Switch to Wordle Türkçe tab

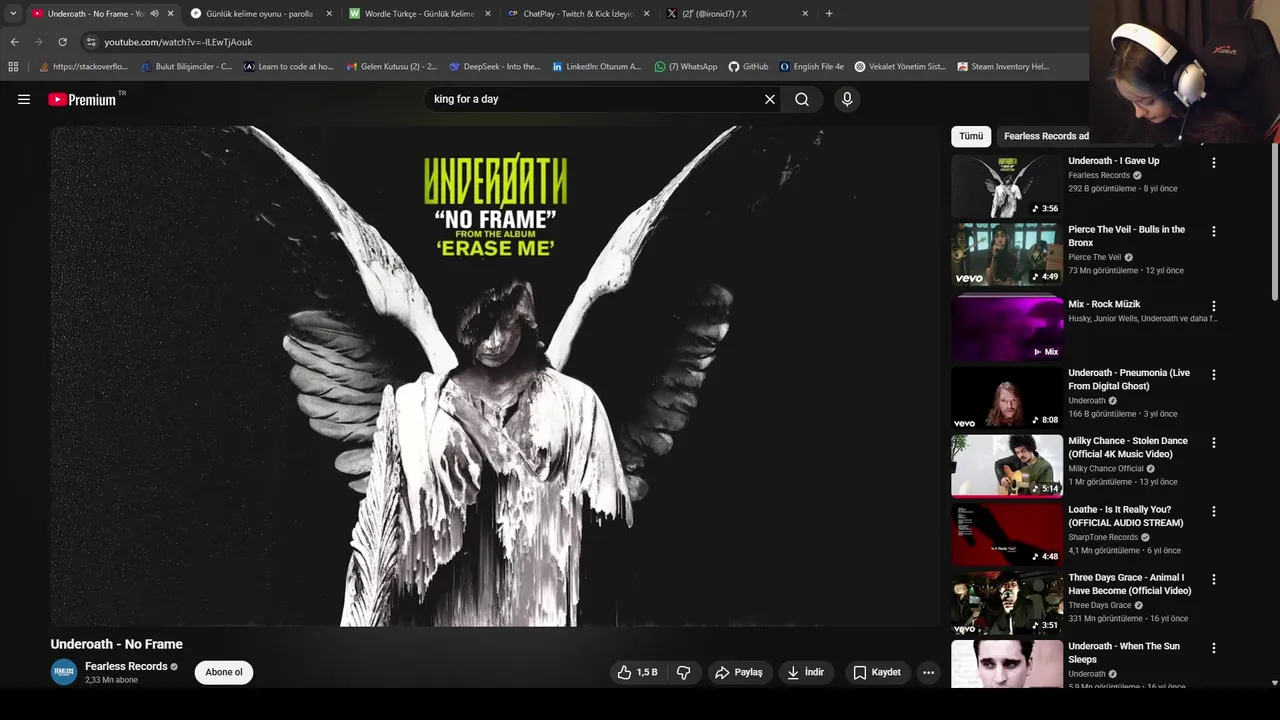(419, 14)
